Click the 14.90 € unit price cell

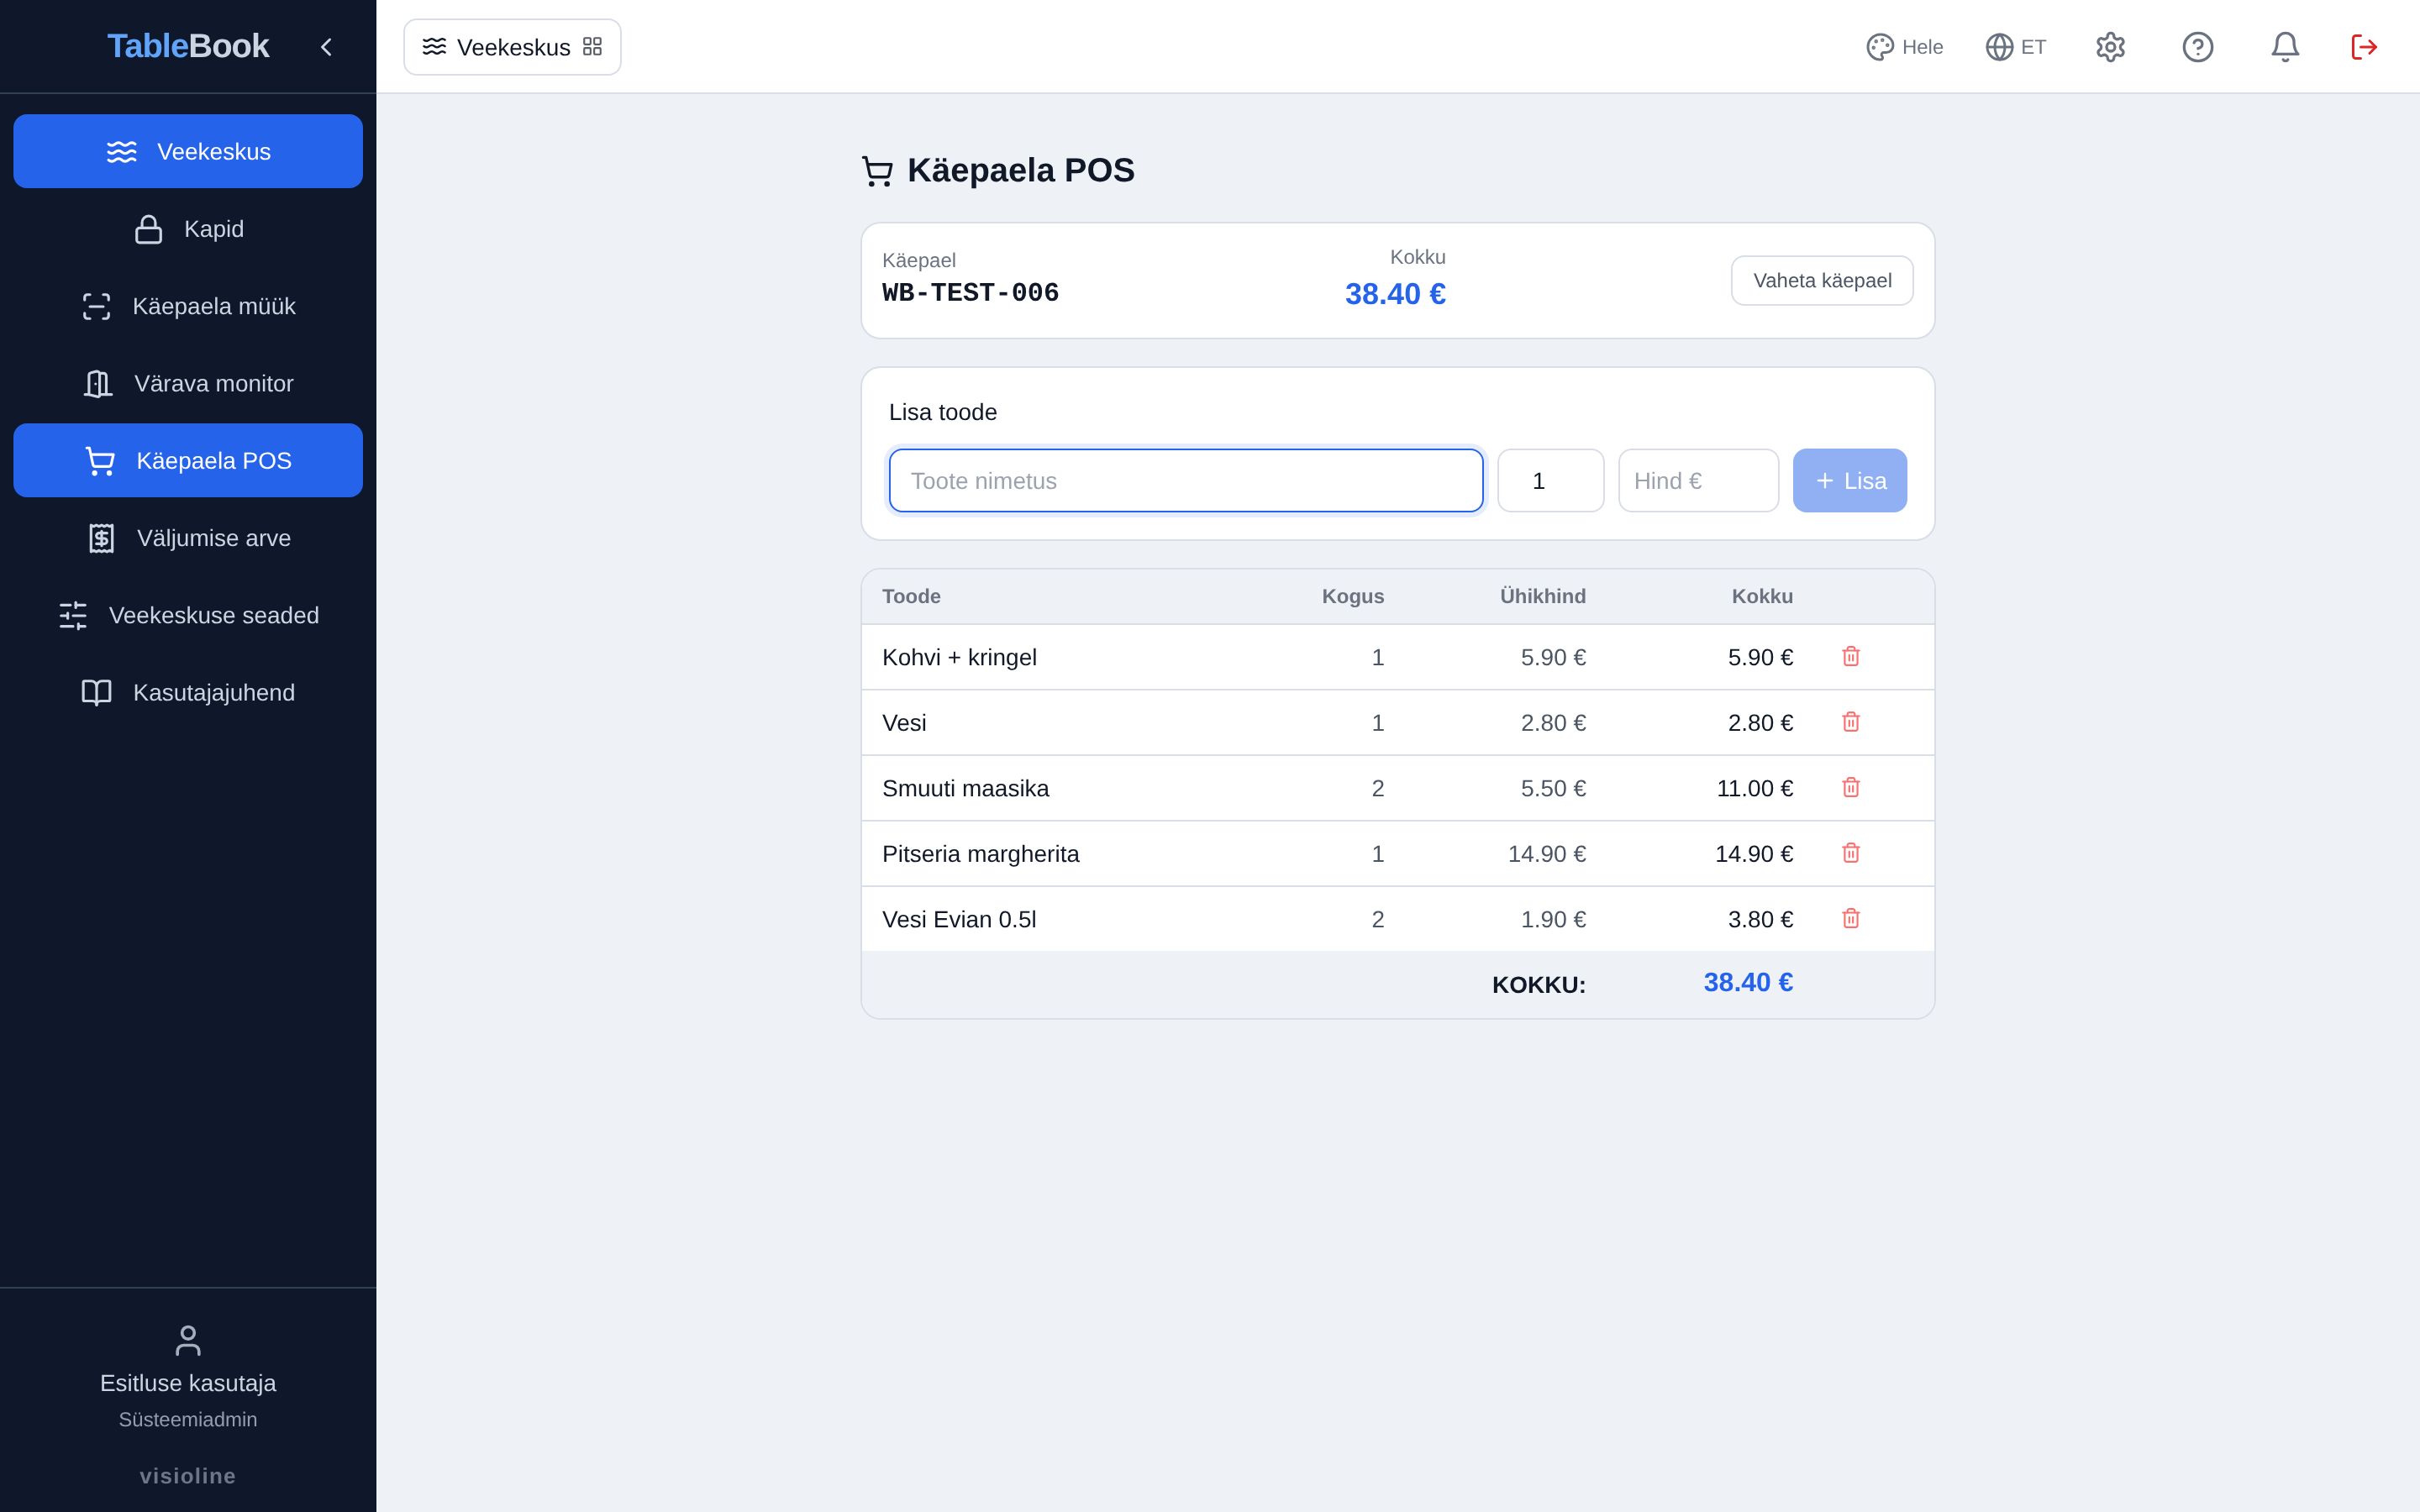pyautogui.click(x=1547, y=854)
